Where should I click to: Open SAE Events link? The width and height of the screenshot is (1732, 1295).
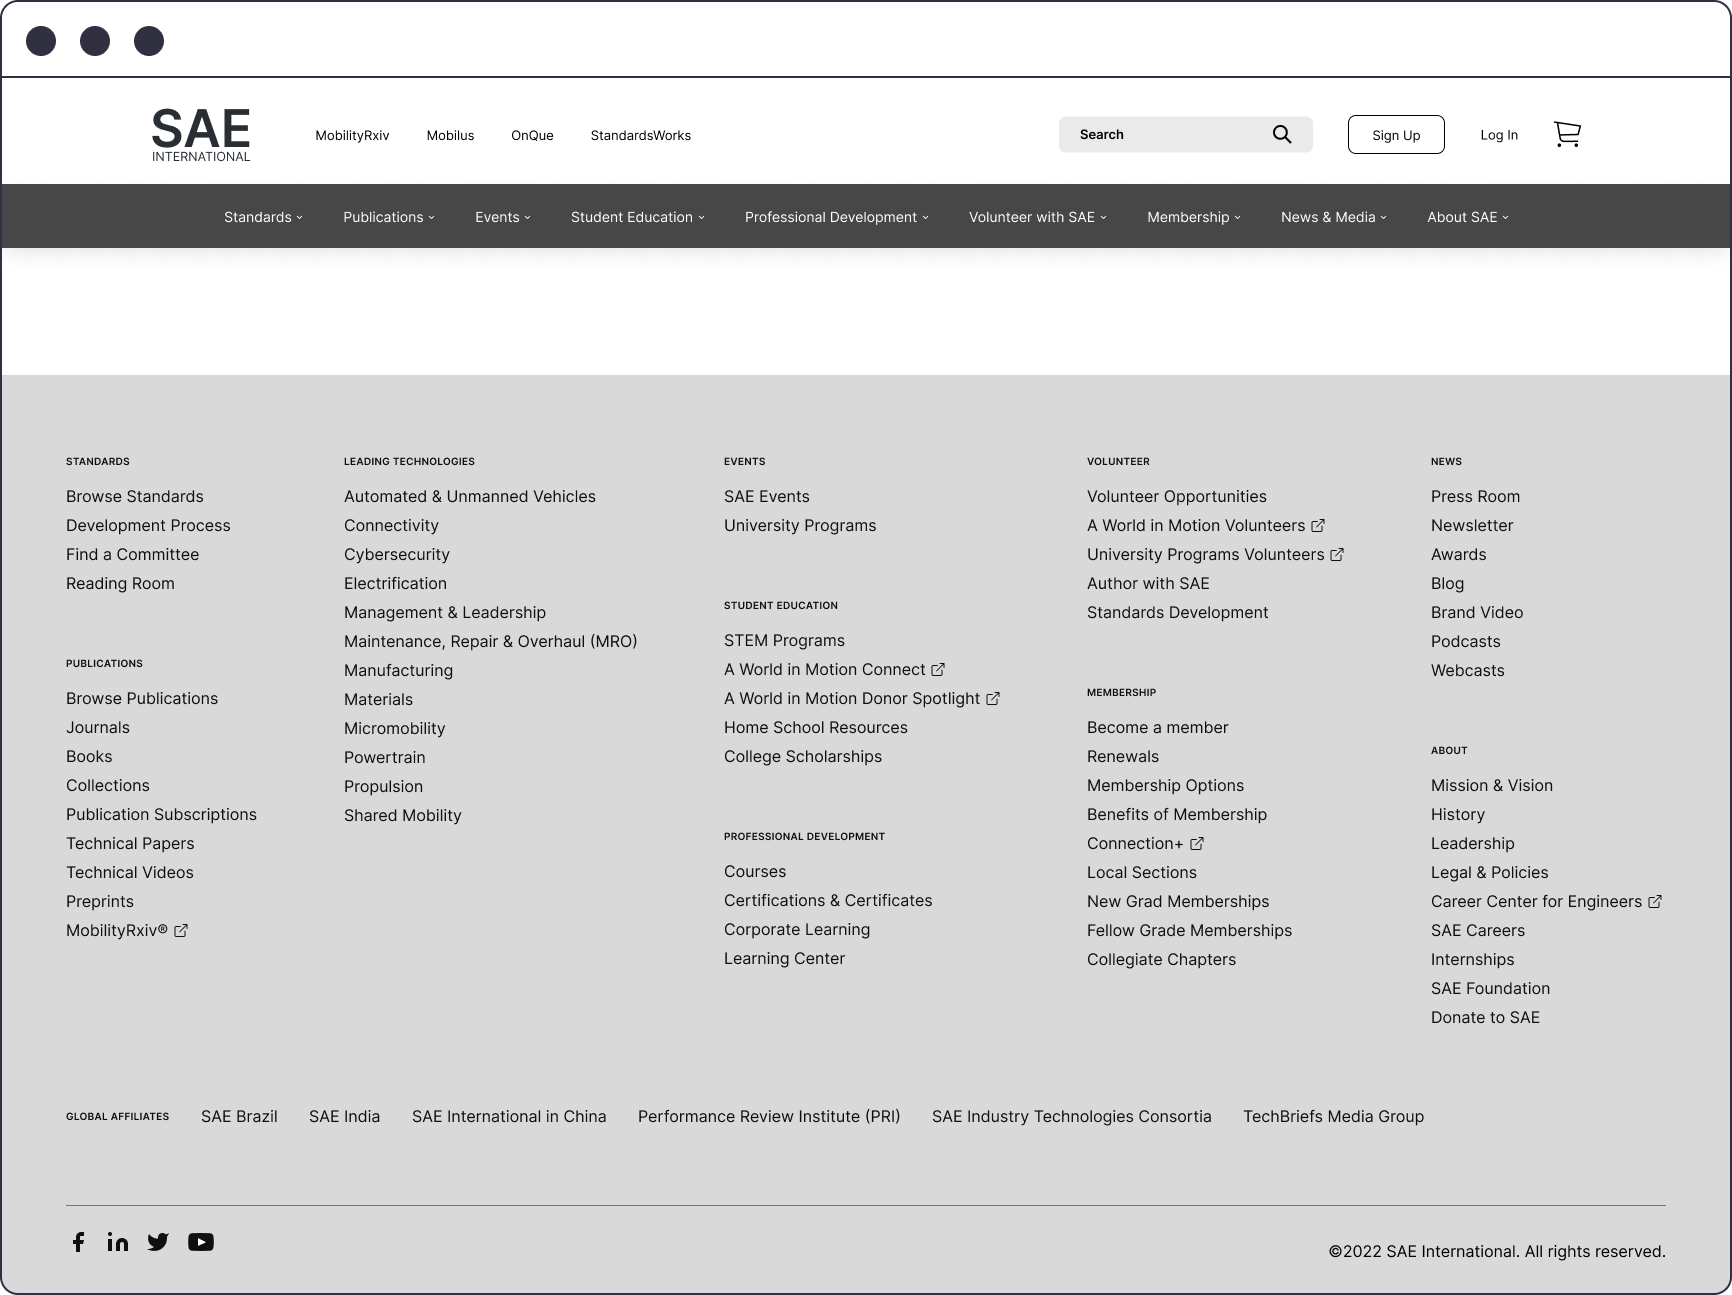coord(767,496)
